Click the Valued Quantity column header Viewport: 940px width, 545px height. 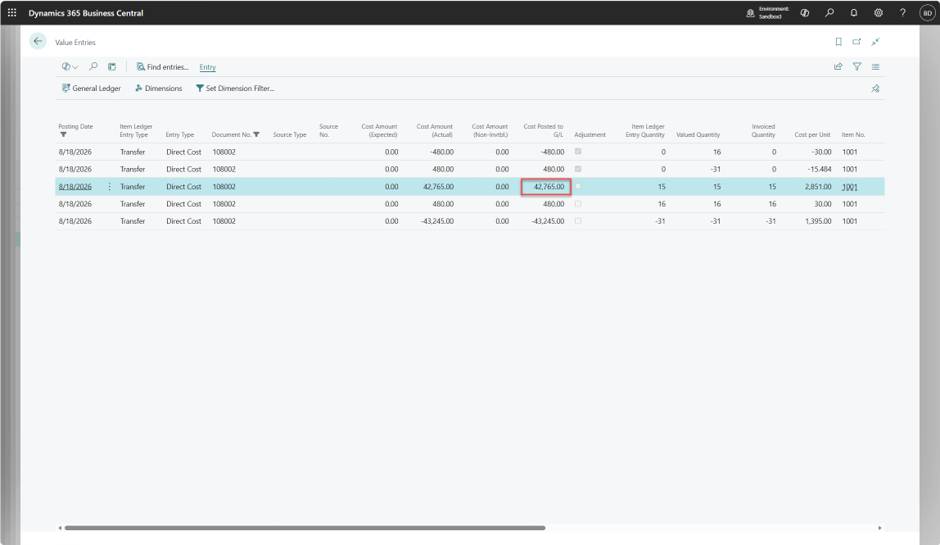coord(698,135)
